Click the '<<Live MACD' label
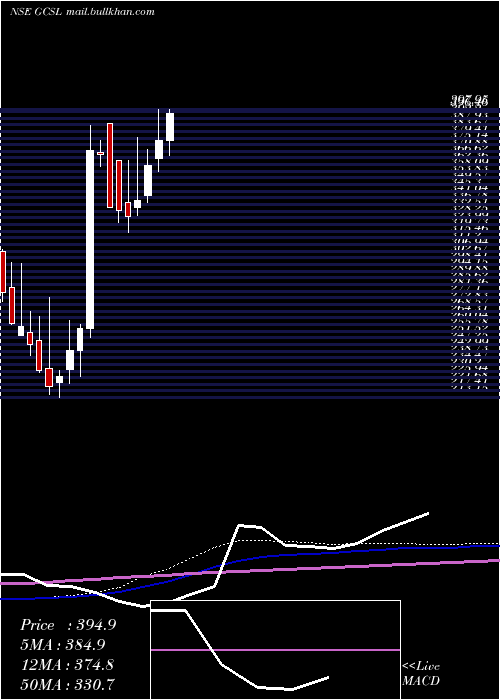500x700 pixels. (421, 674)
